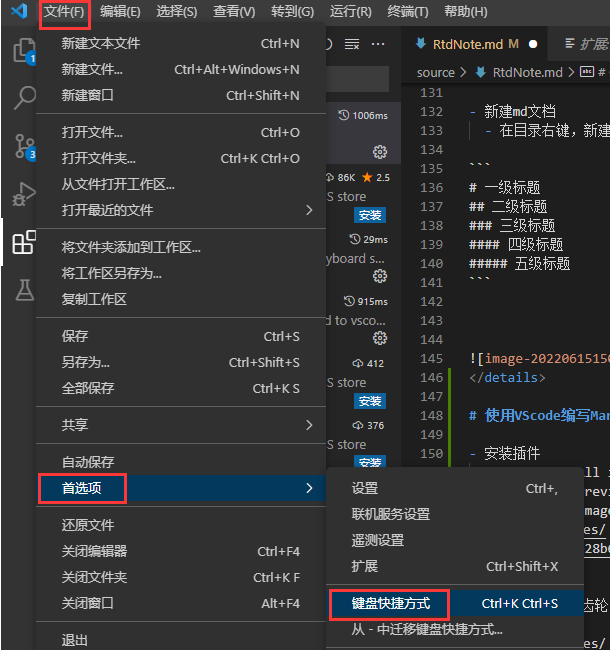Click line number 148 in editor

point(432,415)
